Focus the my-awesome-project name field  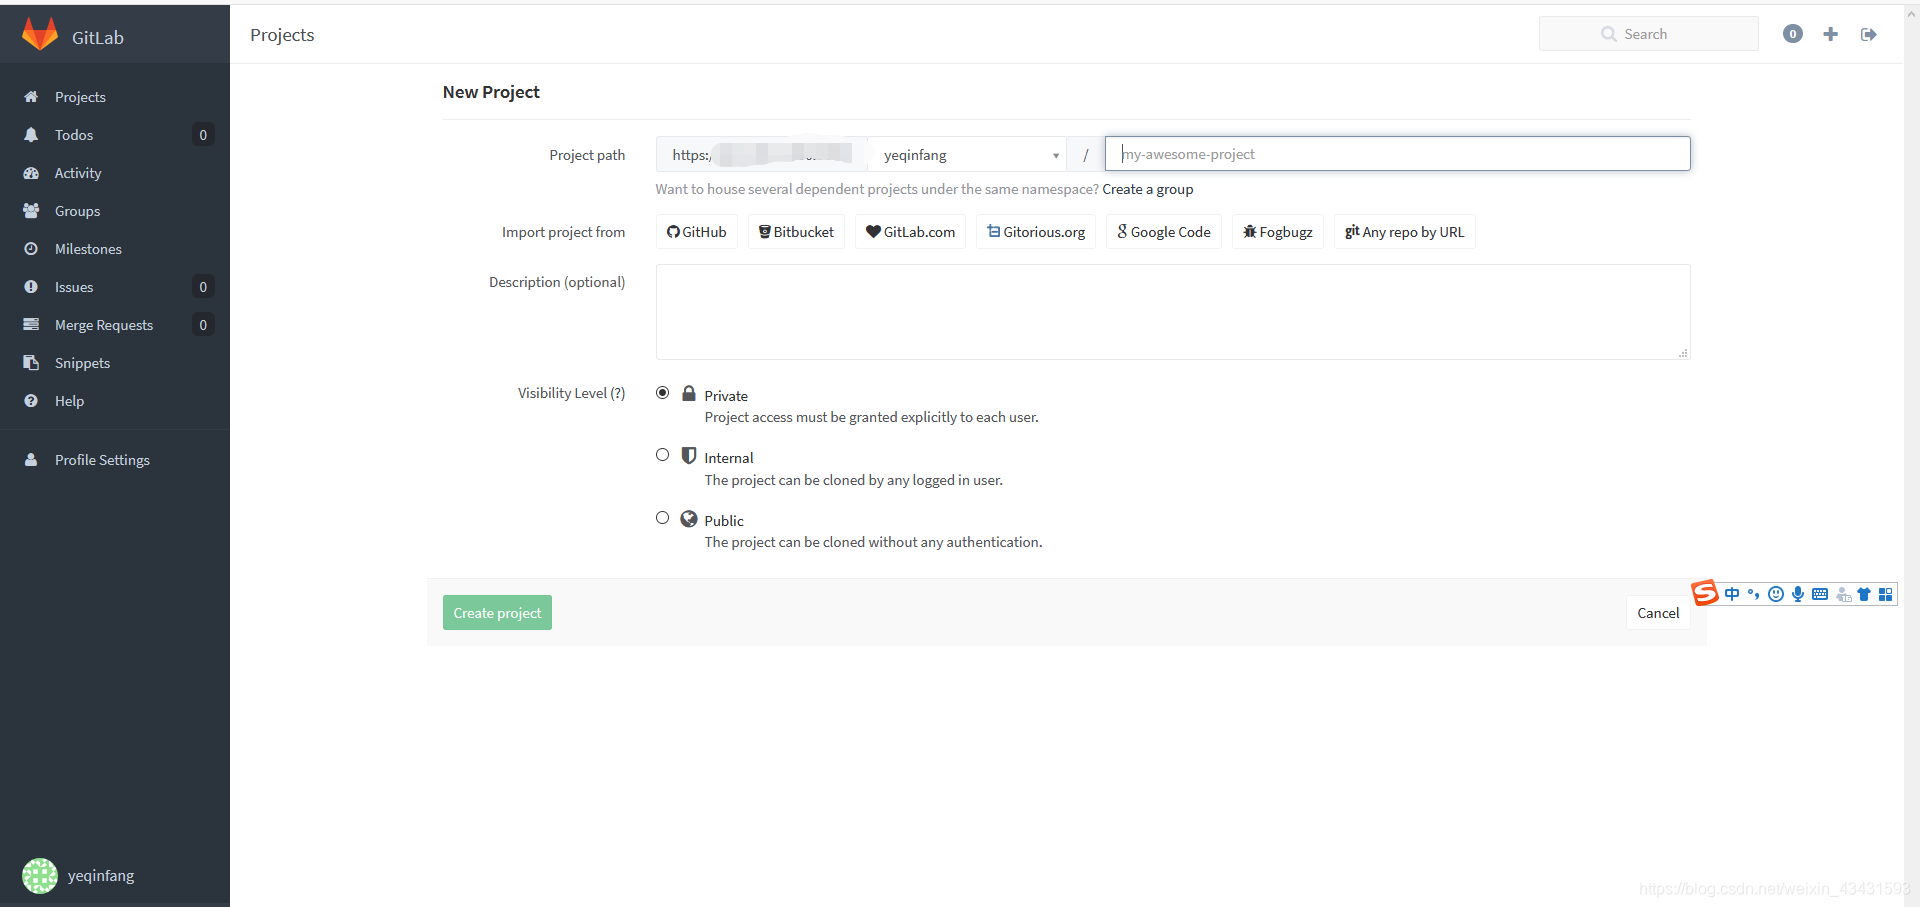coord(1397,154)
